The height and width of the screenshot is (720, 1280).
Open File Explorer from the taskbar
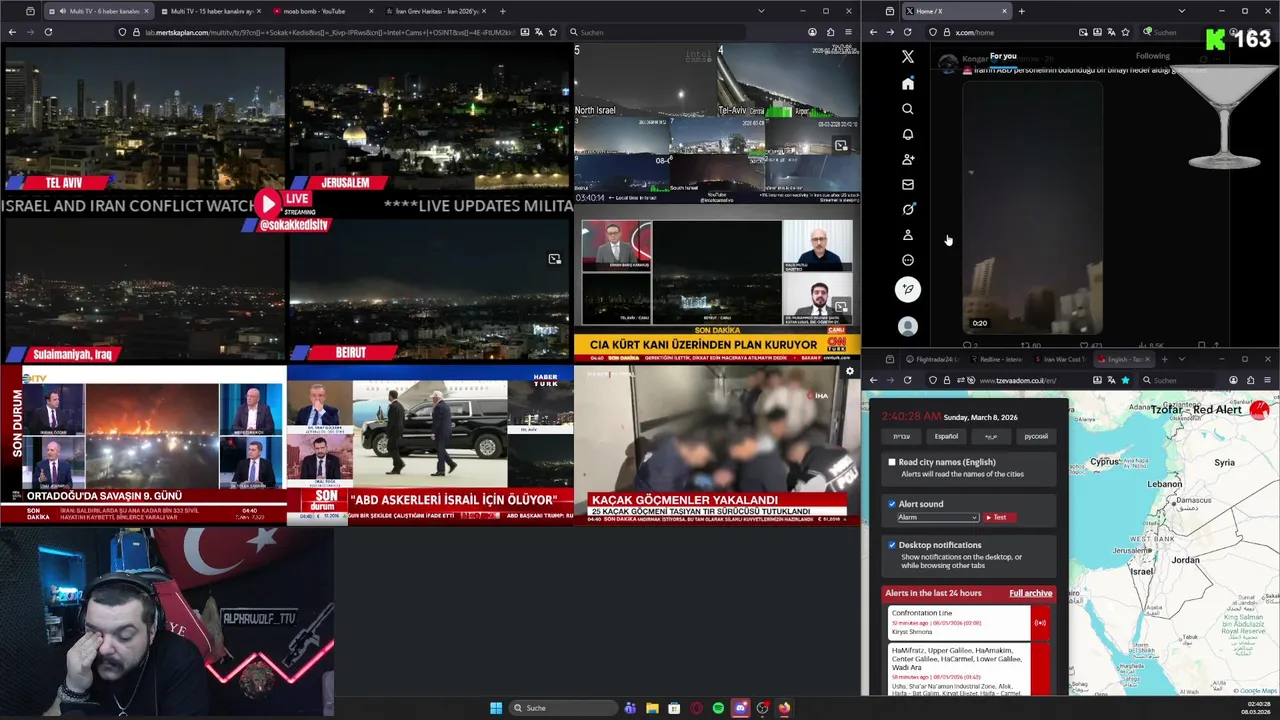[652, 708]
